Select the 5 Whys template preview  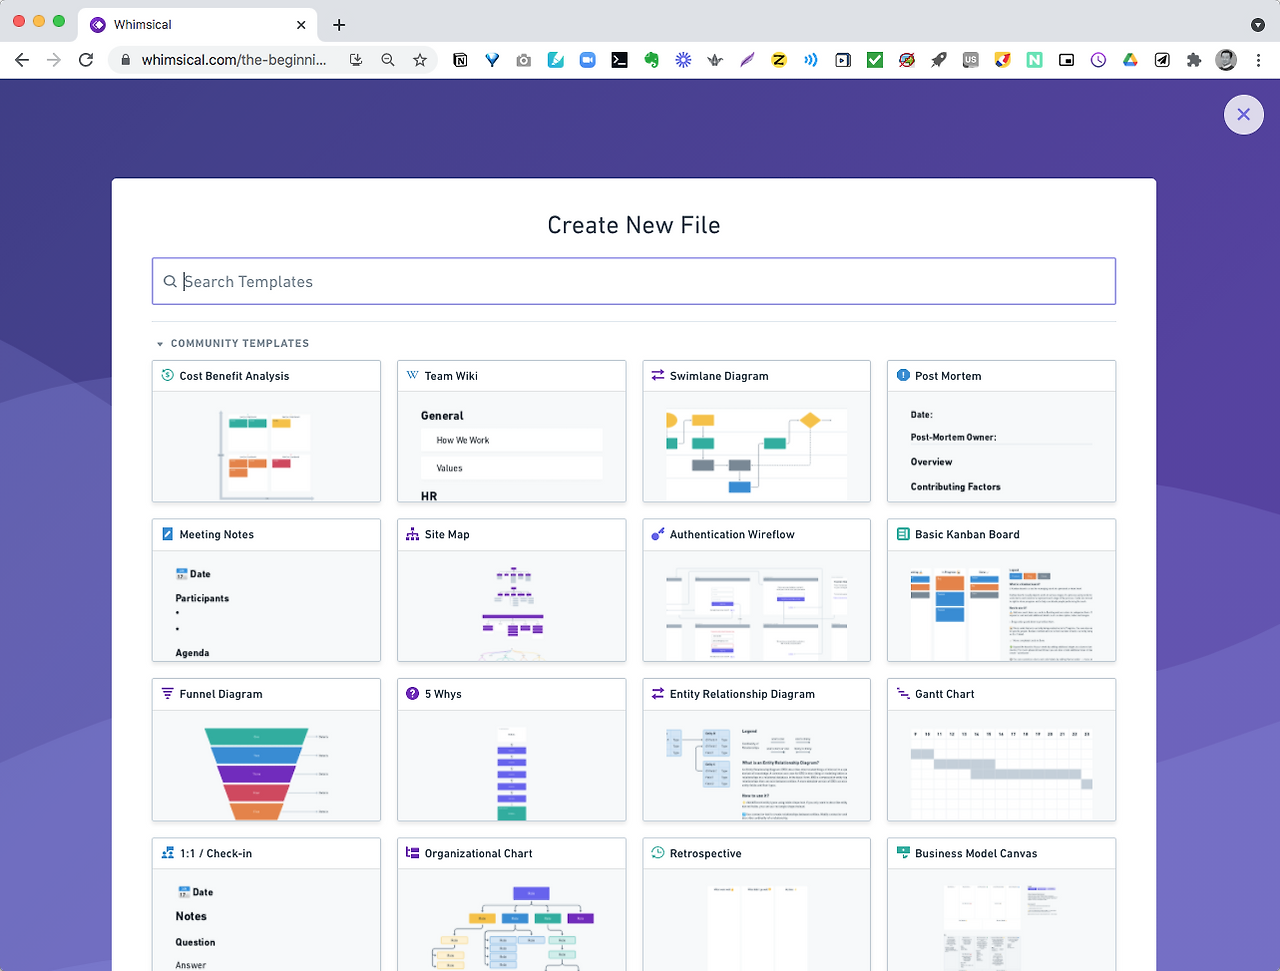(511, 765)
